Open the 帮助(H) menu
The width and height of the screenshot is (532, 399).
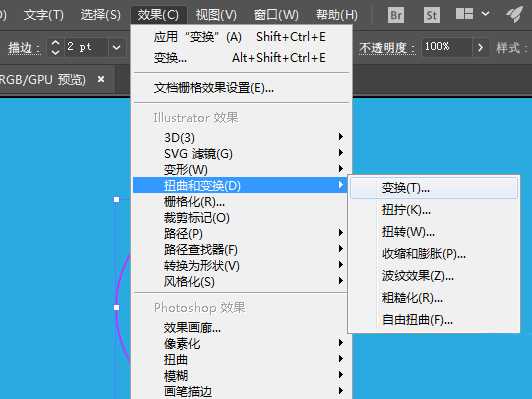tap(337, 15)
